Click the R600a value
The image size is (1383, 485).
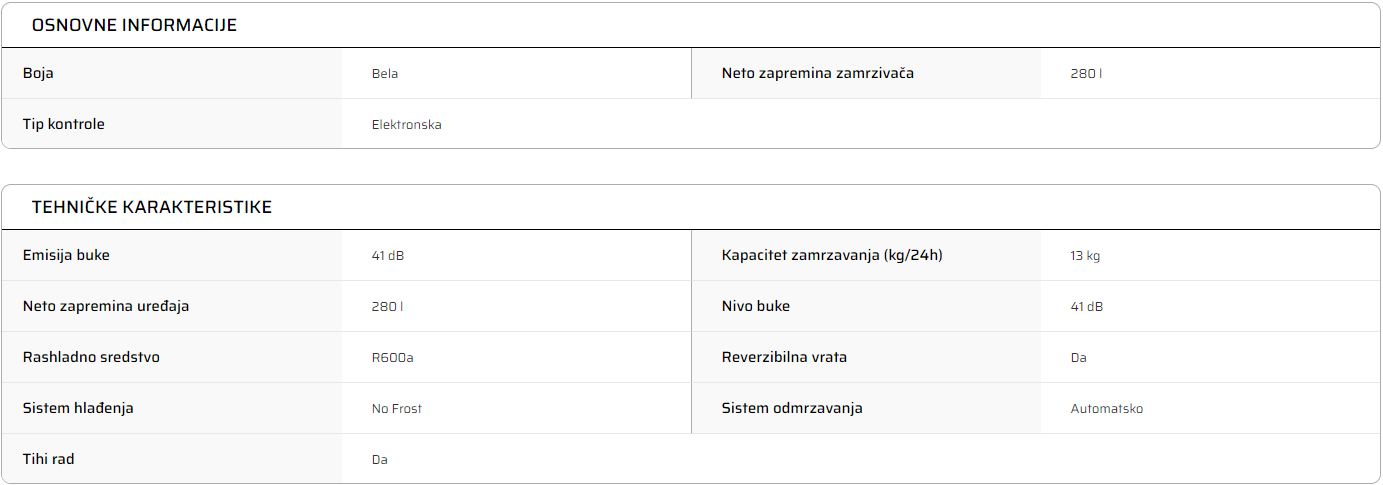tap(393, 358)
